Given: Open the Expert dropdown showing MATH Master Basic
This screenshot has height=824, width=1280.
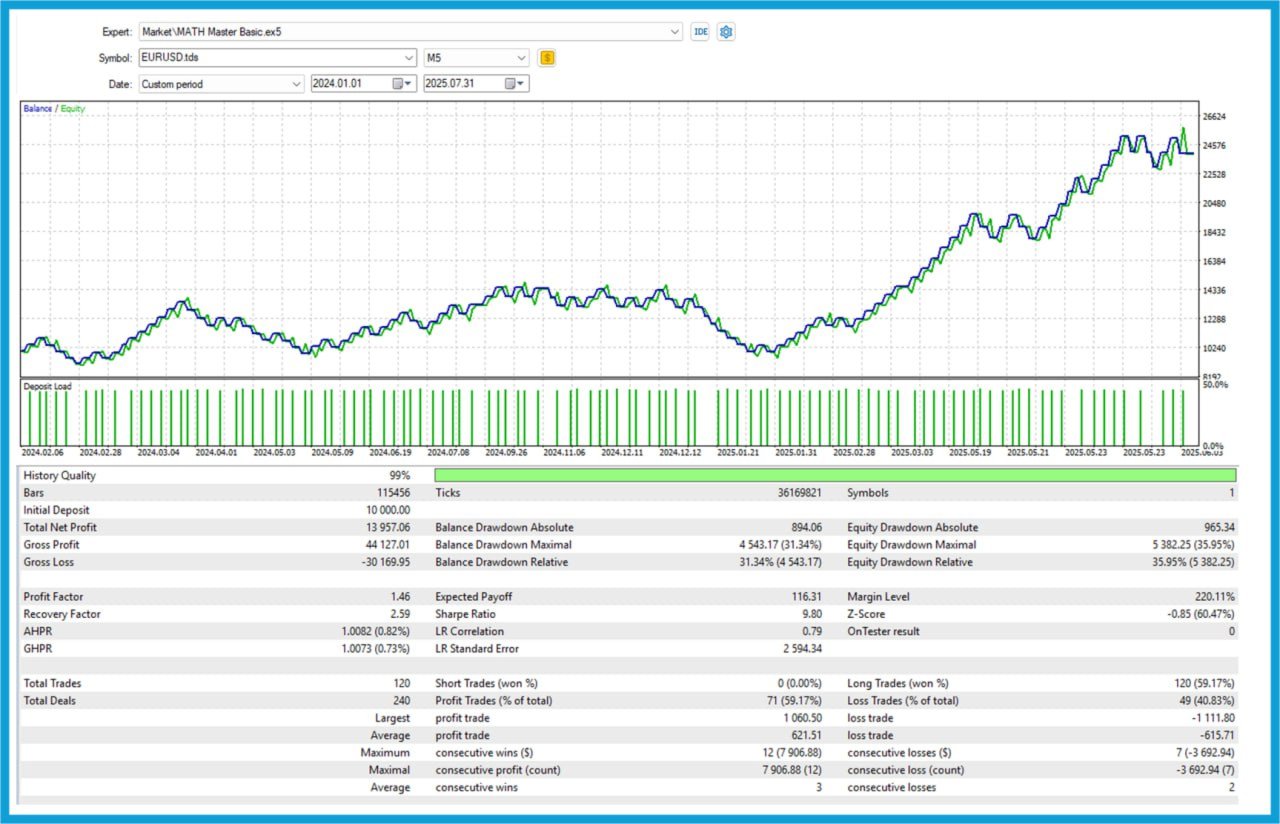Looking at the screenshot, I should pos(674,31).
